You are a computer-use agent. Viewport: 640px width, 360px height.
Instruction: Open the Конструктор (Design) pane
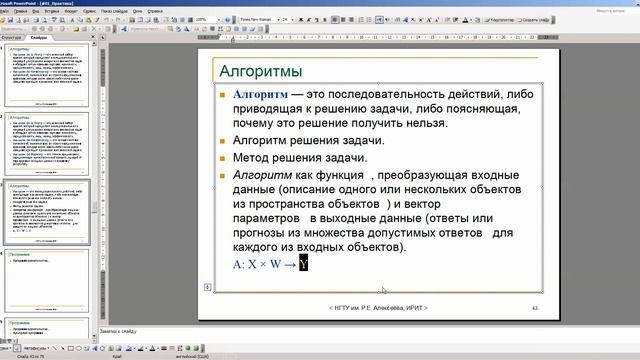(x=499, y=20)
